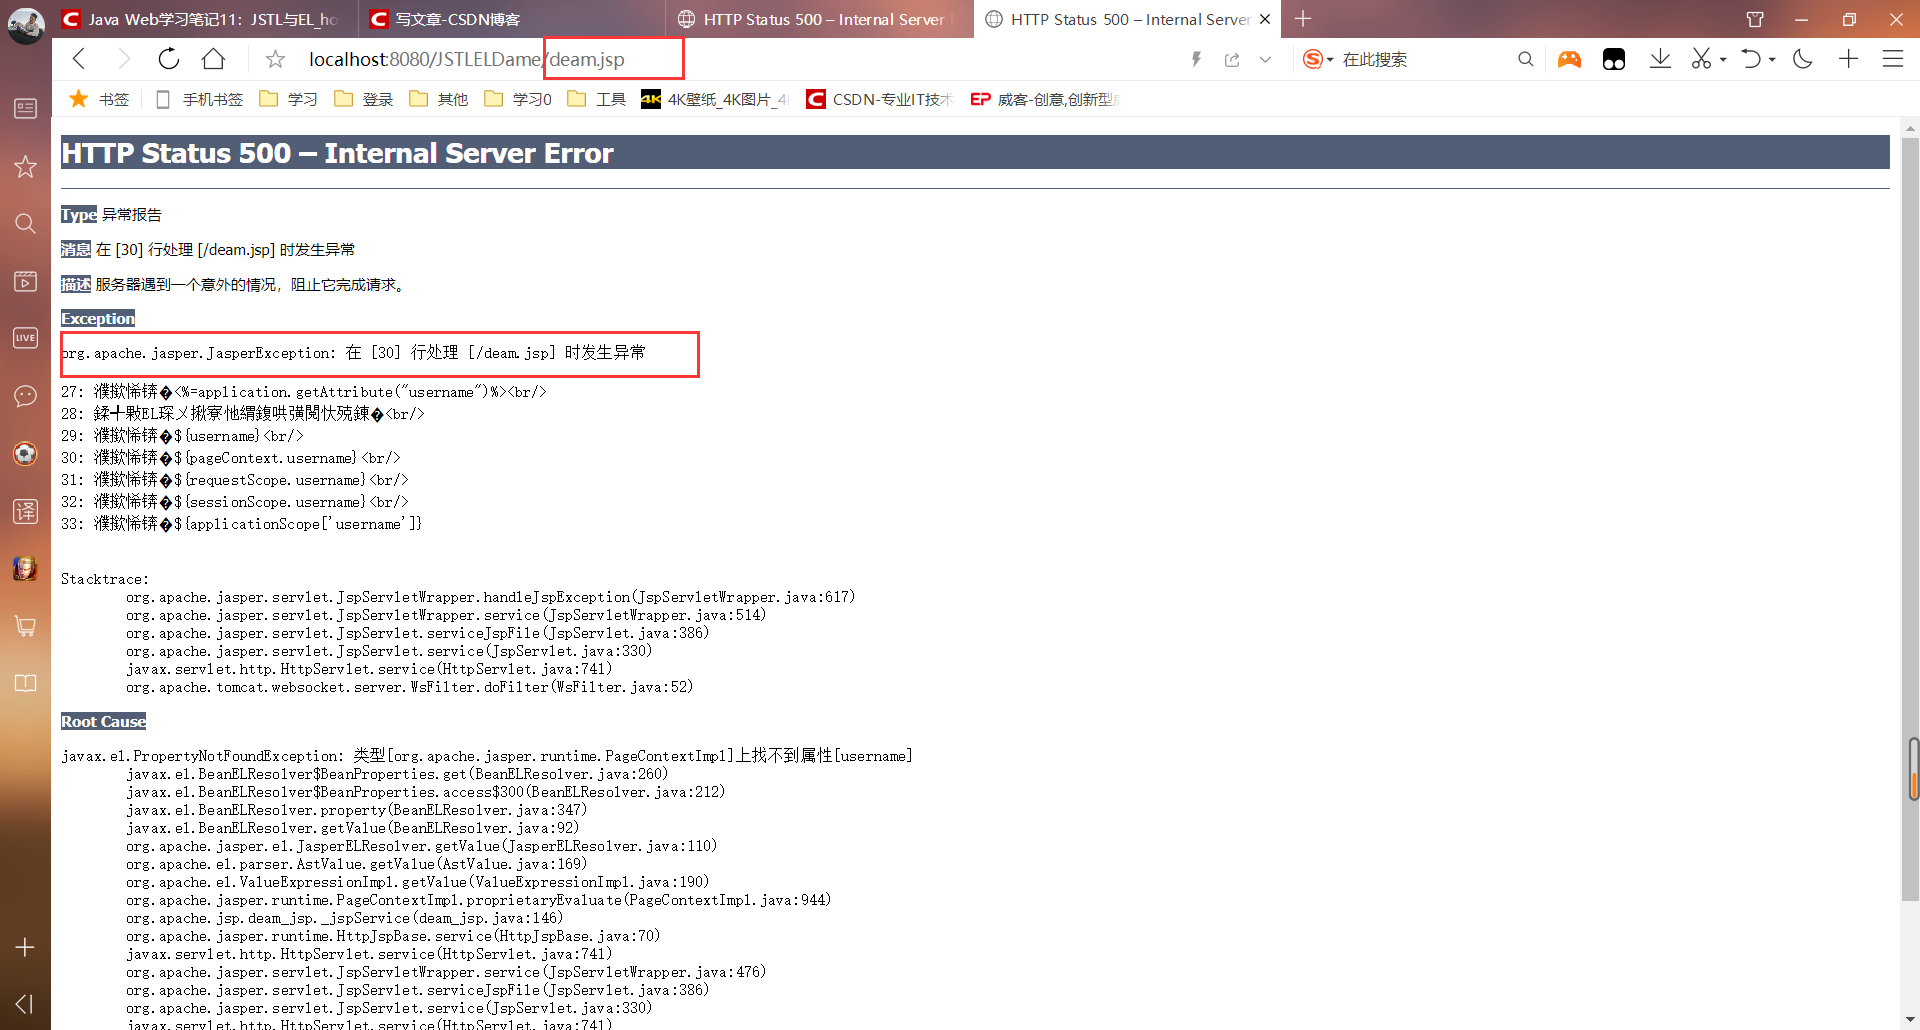Open the chat bubble sidebar icon

26,396
